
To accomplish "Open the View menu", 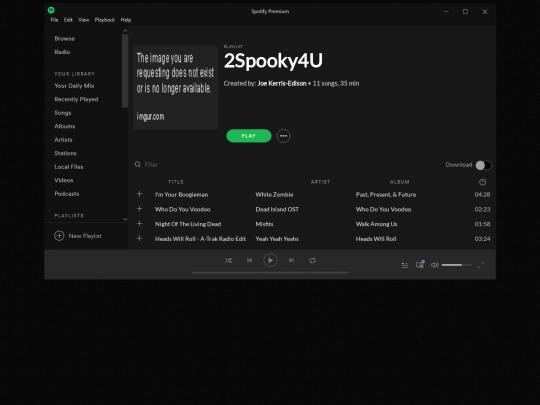I will (83, 20).
